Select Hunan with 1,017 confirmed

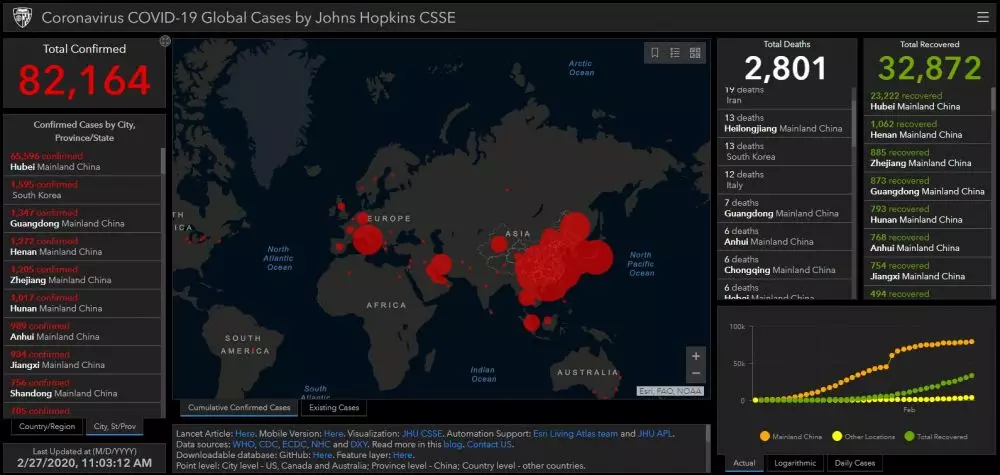(82, 303)
